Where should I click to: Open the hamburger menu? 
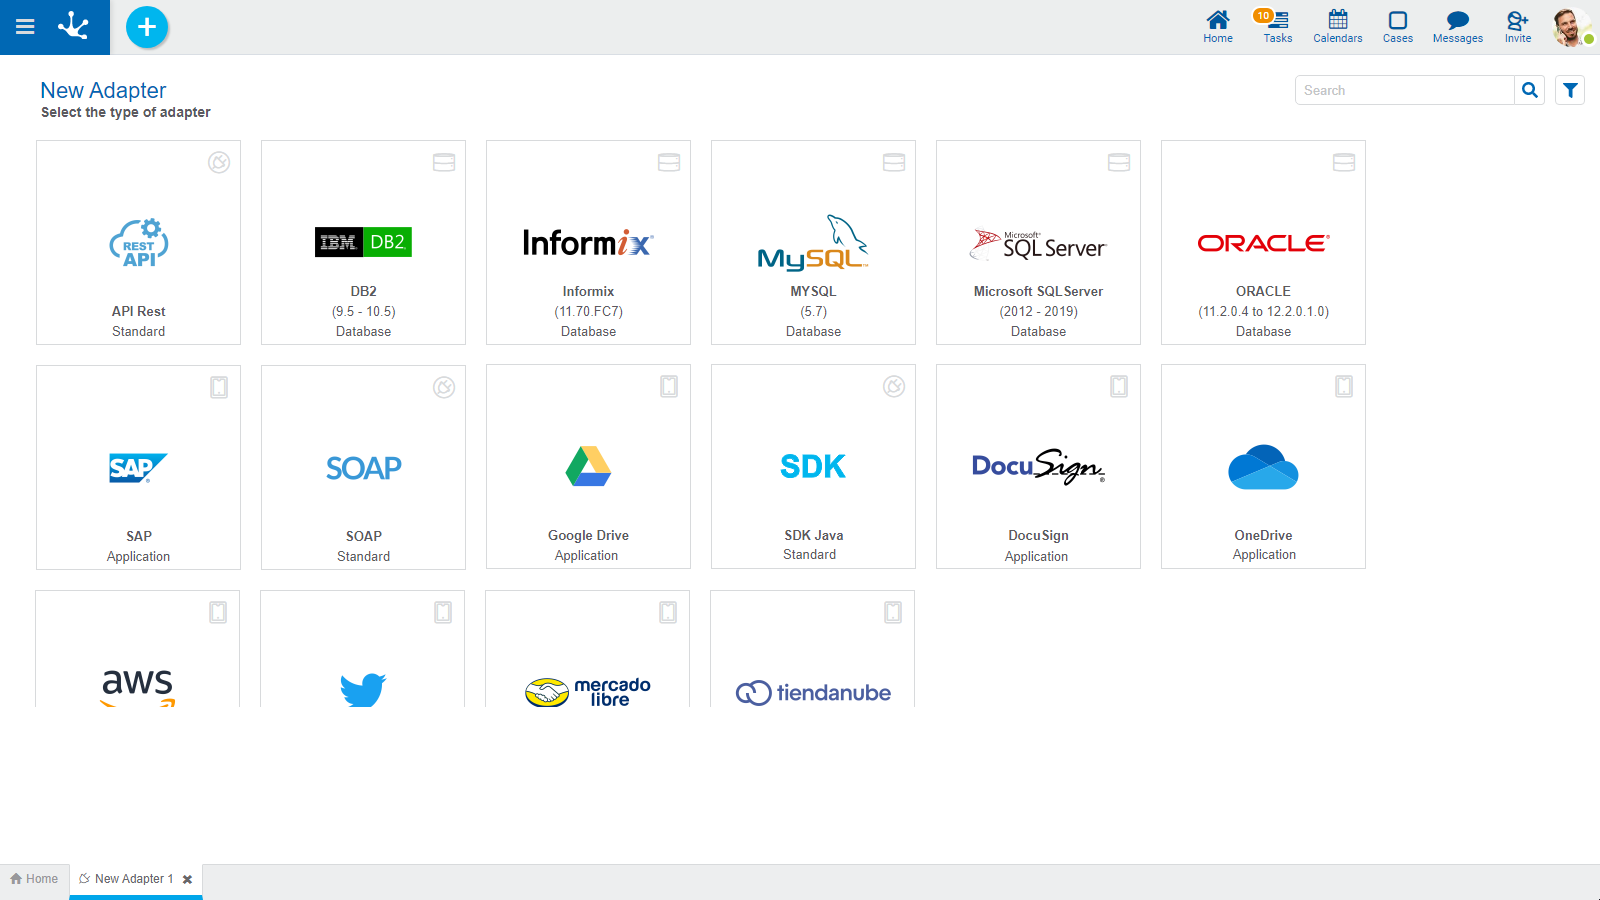click(x=25, y=27)
